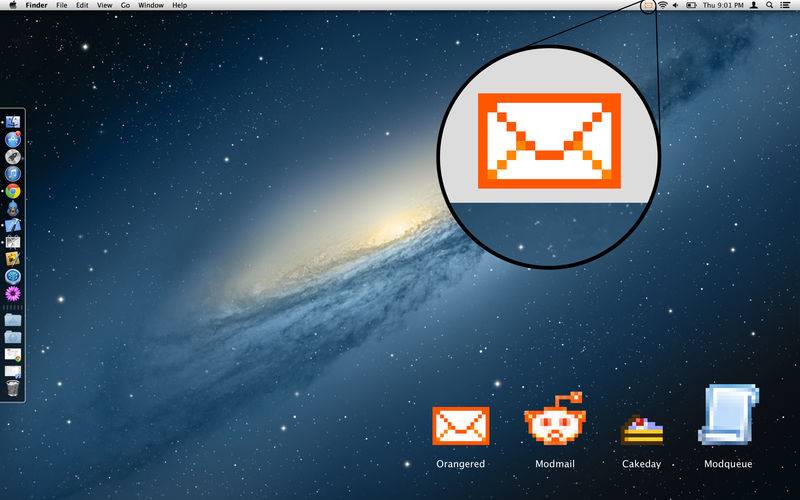Open Xcode blueprint hammer icon in dock
This screenshot has width=800, height=500.
pyautogui.click(x=13, y=225)
